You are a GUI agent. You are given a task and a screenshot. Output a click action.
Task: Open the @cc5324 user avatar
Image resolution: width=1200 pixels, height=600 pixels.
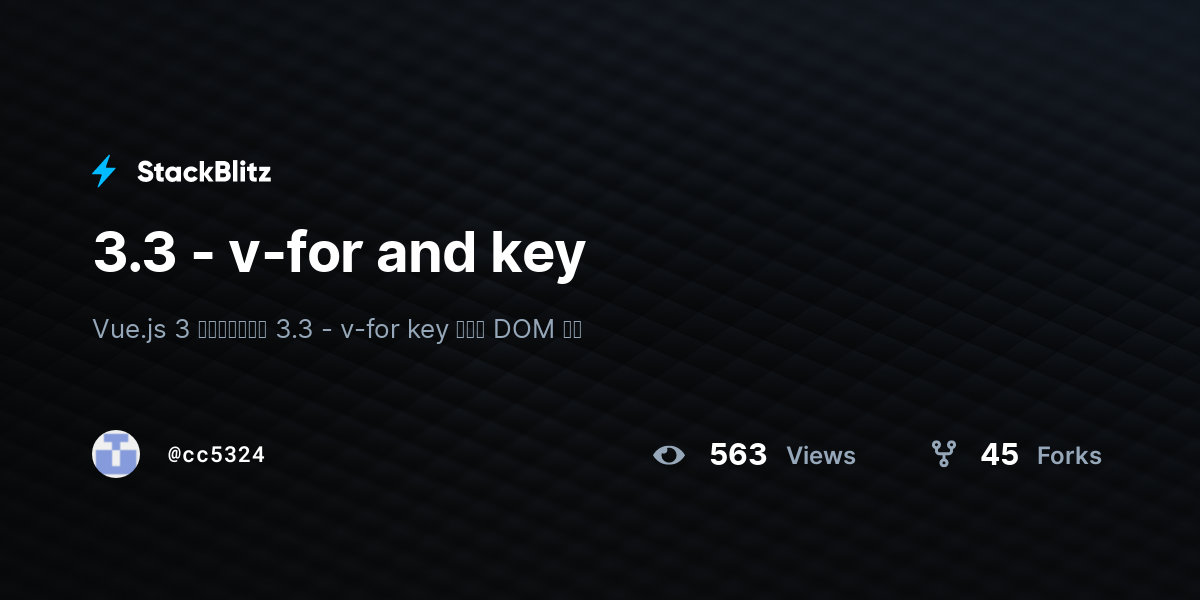(116, 454)
